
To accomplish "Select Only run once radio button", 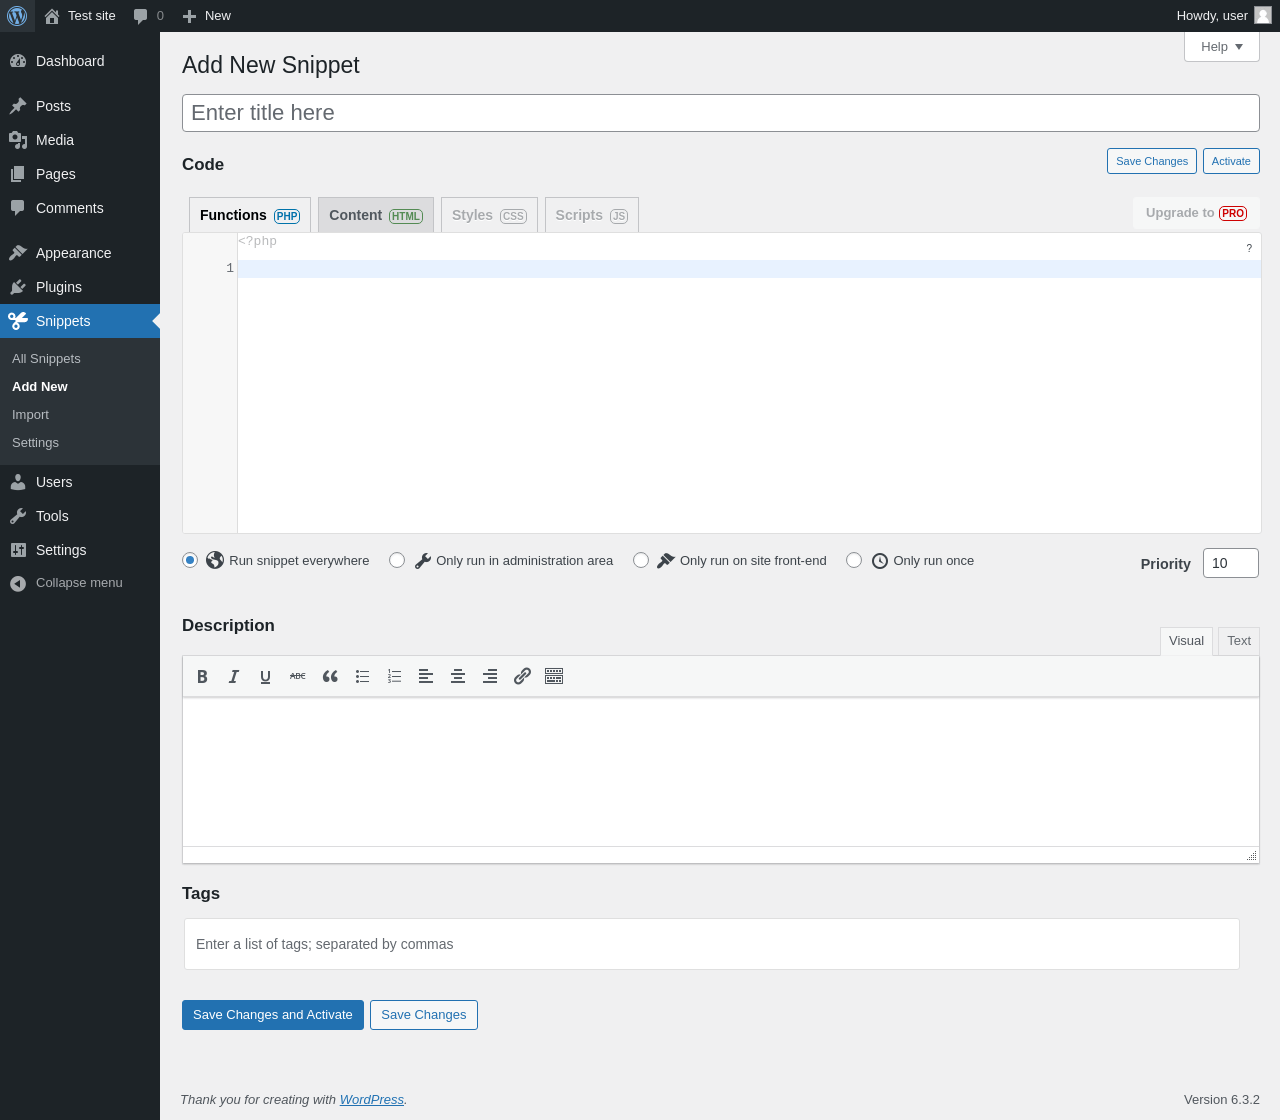I will (x=854, y=560).
